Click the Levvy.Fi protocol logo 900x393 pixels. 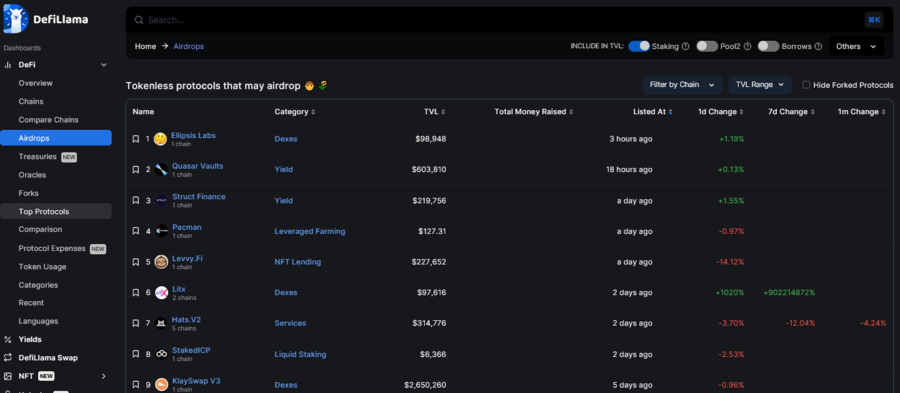pos(161,262)
